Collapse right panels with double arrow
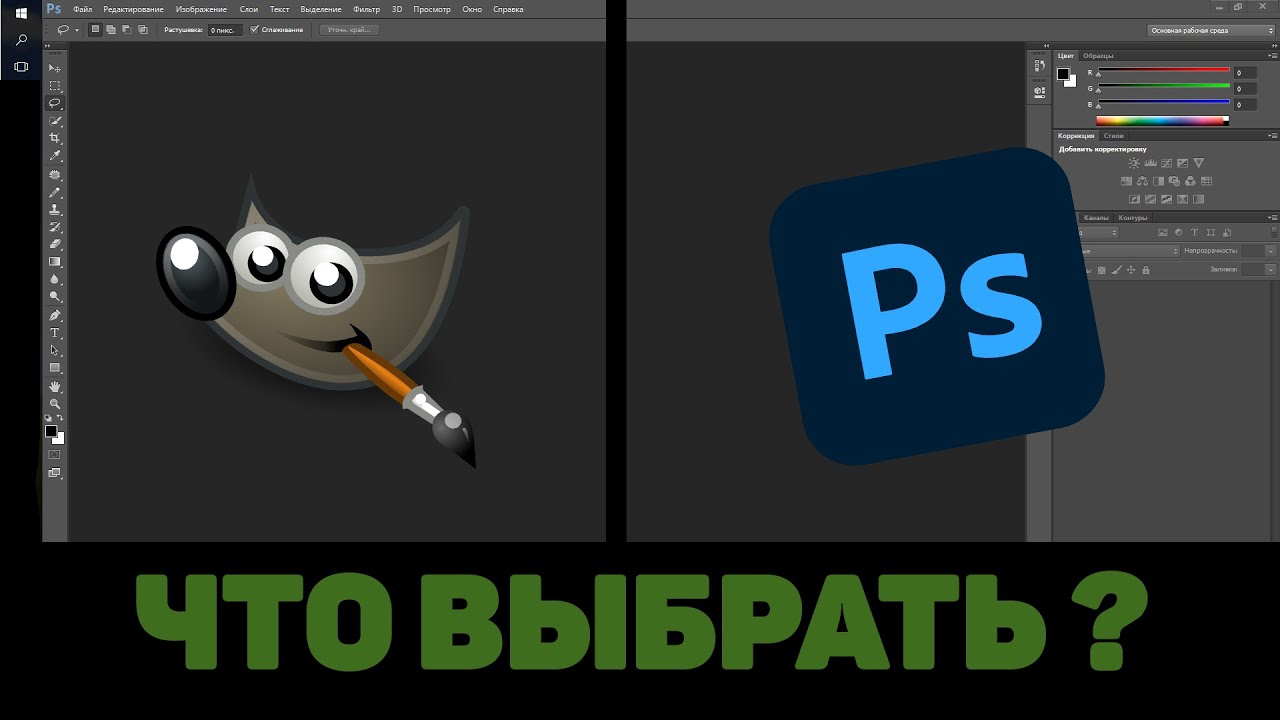This screenshot has width=1280, height=720. pyautogui.click(x=1275, y=46)
